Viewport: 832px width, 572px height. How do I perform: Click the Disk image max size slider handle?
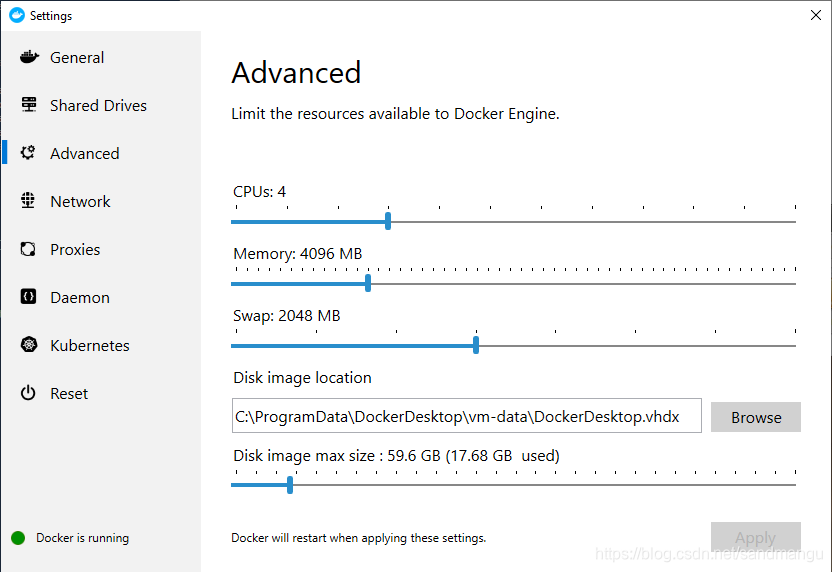click(x=290, y=484)
